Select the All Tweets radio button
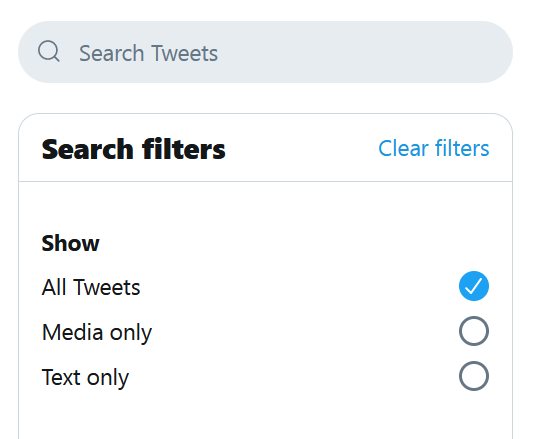 coord(474,286)
